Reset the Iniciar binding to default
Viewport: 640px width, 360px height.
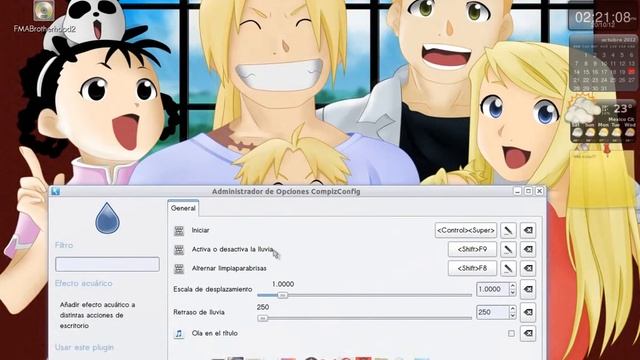pyautogui.click(x=528, y=231)
